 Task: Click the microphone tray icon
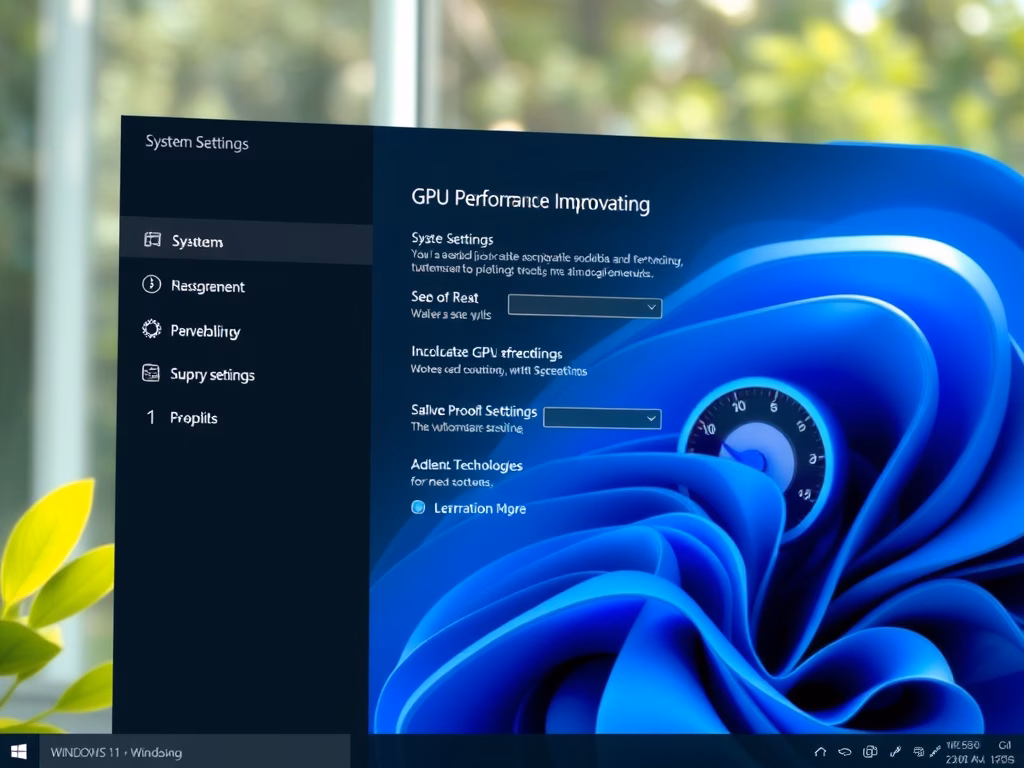895,752
